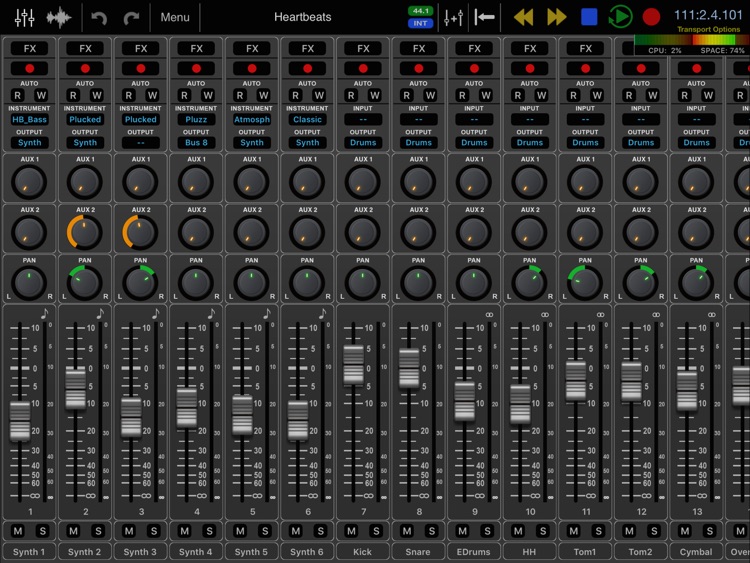Solo the Snare channel
Screen dimensions: 750x563
(x=431, y=530)
